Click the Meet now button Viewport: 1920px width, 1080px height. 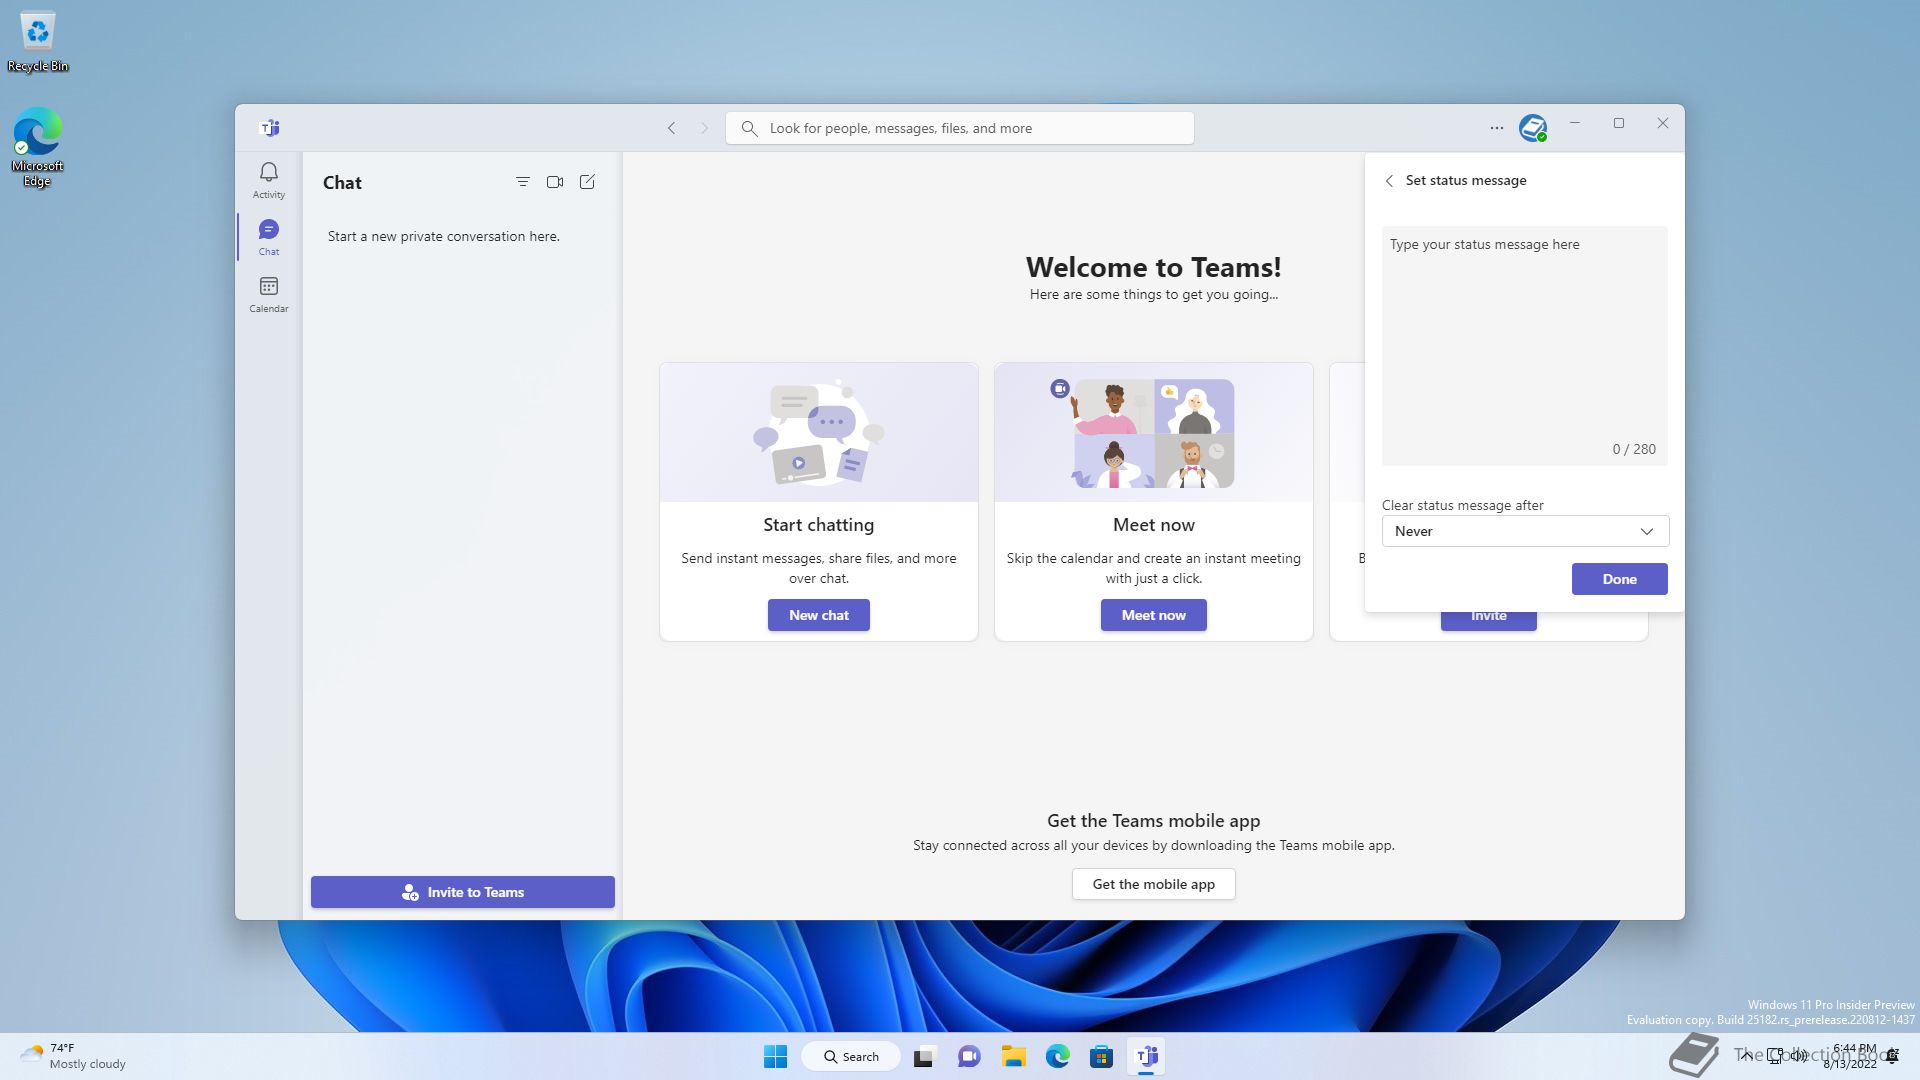pyautogui.click(x=1154, y=615)
